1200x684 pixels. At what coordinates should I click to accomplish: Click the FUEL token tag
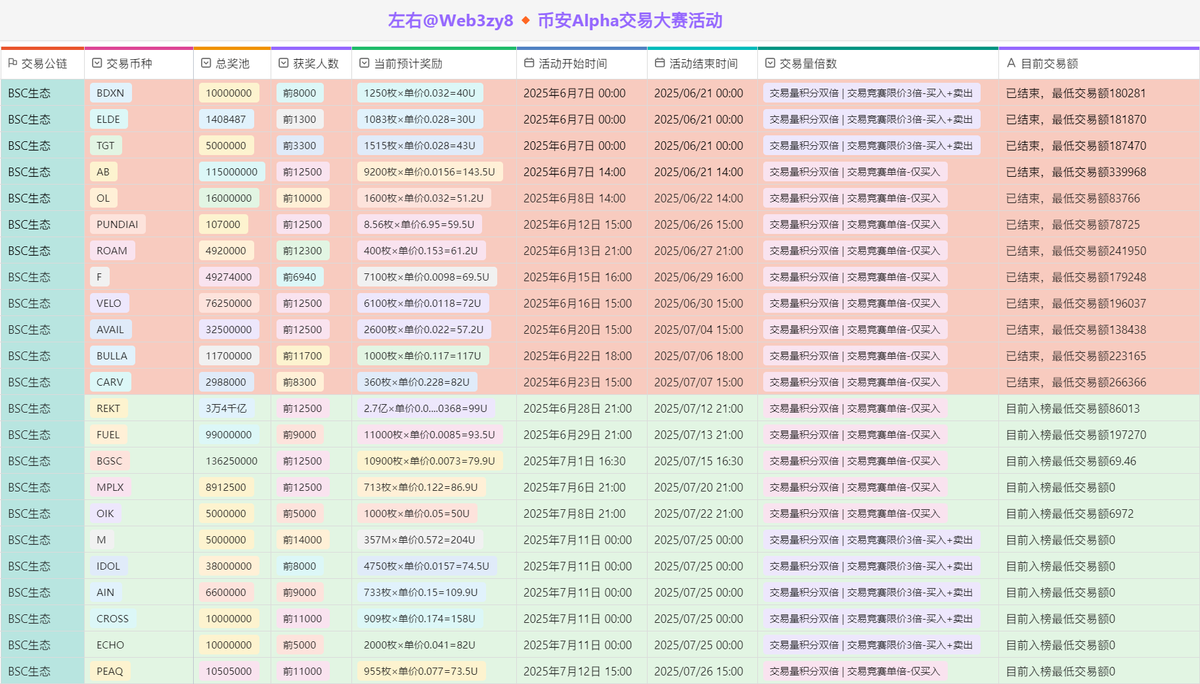(108, 435)
